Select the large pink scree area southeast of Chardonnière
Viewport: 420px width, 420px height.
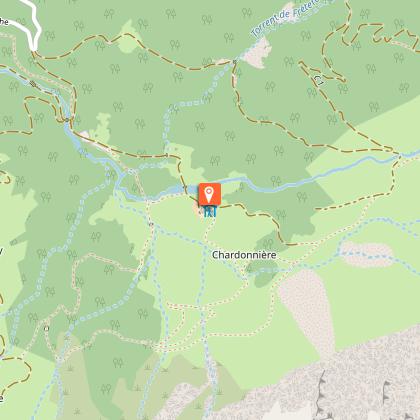[x=307, y=307]
